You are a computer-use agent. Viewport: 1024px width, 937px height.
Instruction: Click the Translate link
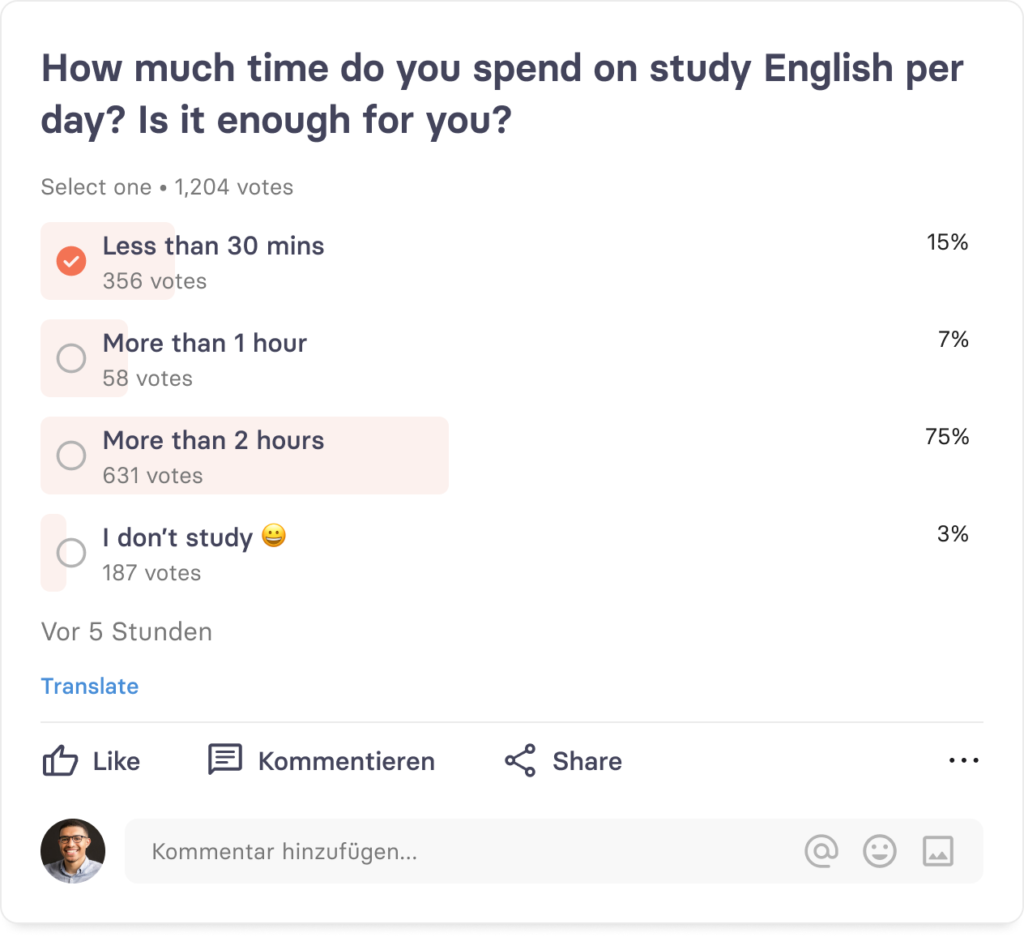pyautogui.click(x=90, y=686)
